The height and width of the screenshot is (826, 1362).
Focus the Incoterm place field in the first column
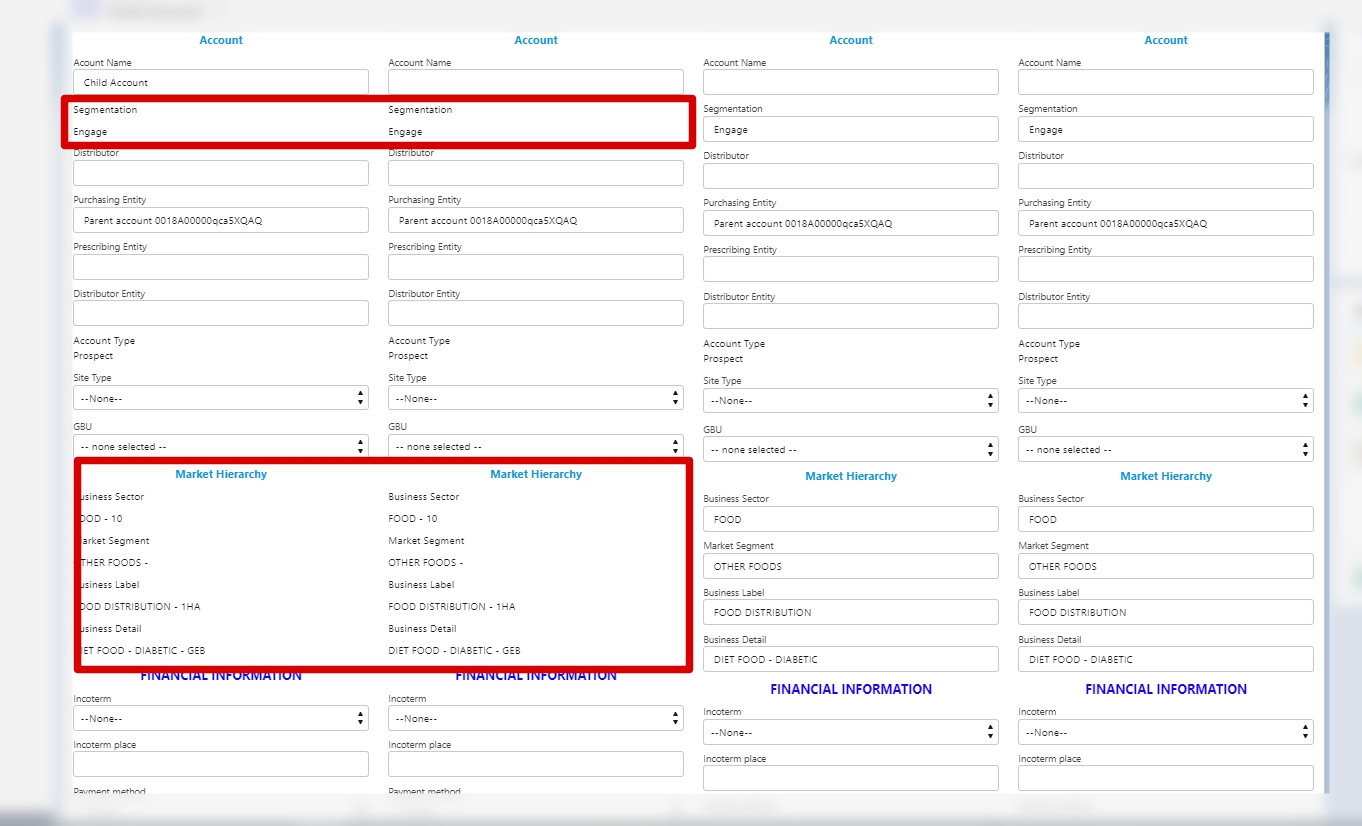[221, 764]
